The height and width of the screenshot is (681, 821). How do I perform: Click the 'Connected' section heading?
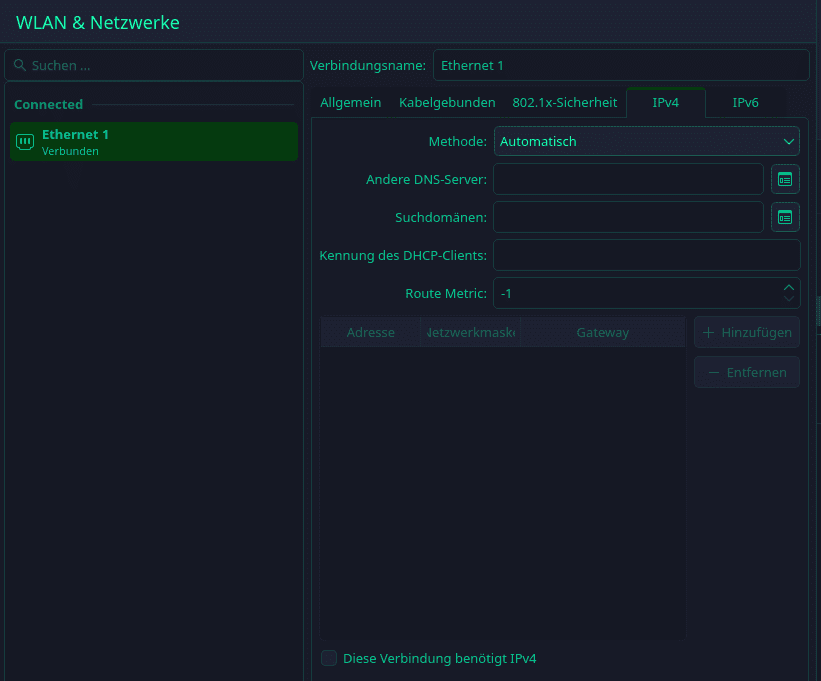(x=49, y=105)
